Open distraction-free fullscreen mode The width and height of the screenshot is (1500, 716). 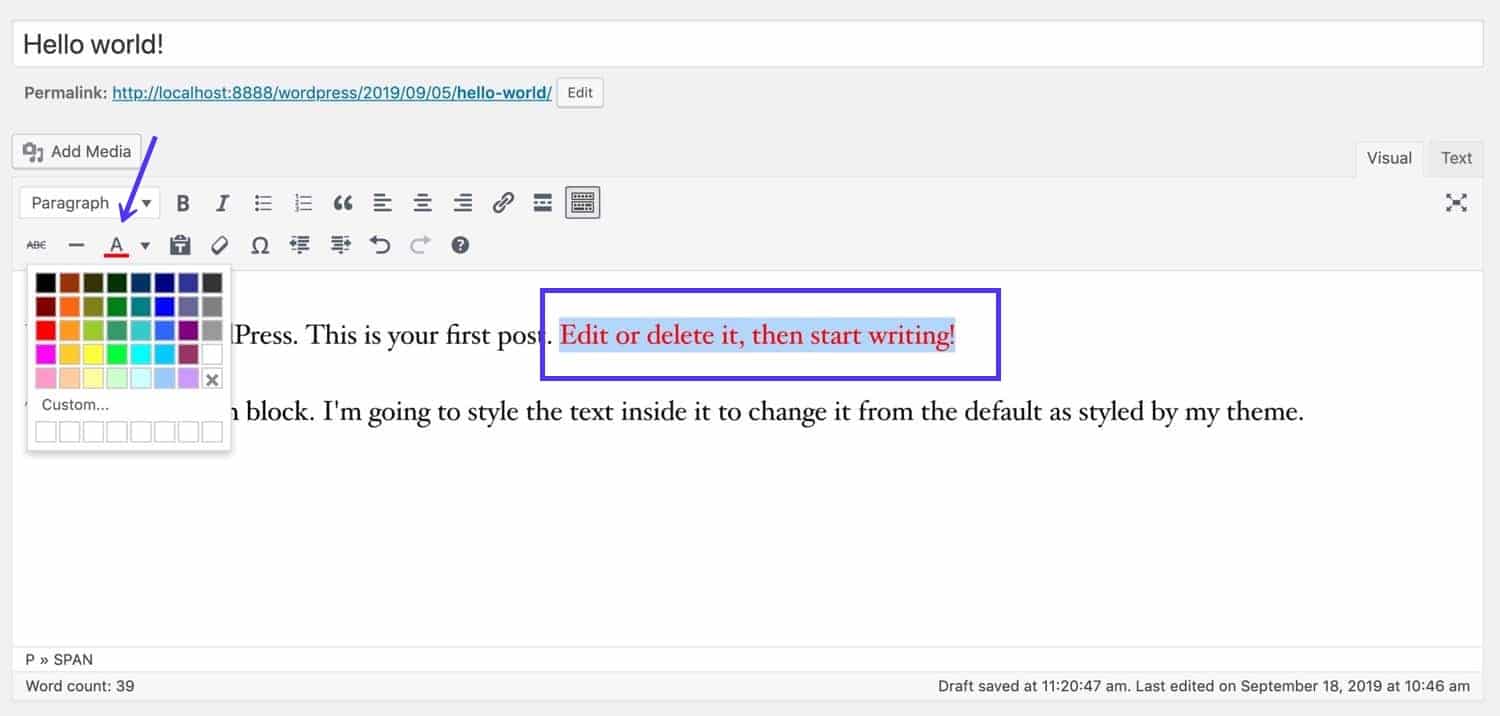click(1456, 202)
